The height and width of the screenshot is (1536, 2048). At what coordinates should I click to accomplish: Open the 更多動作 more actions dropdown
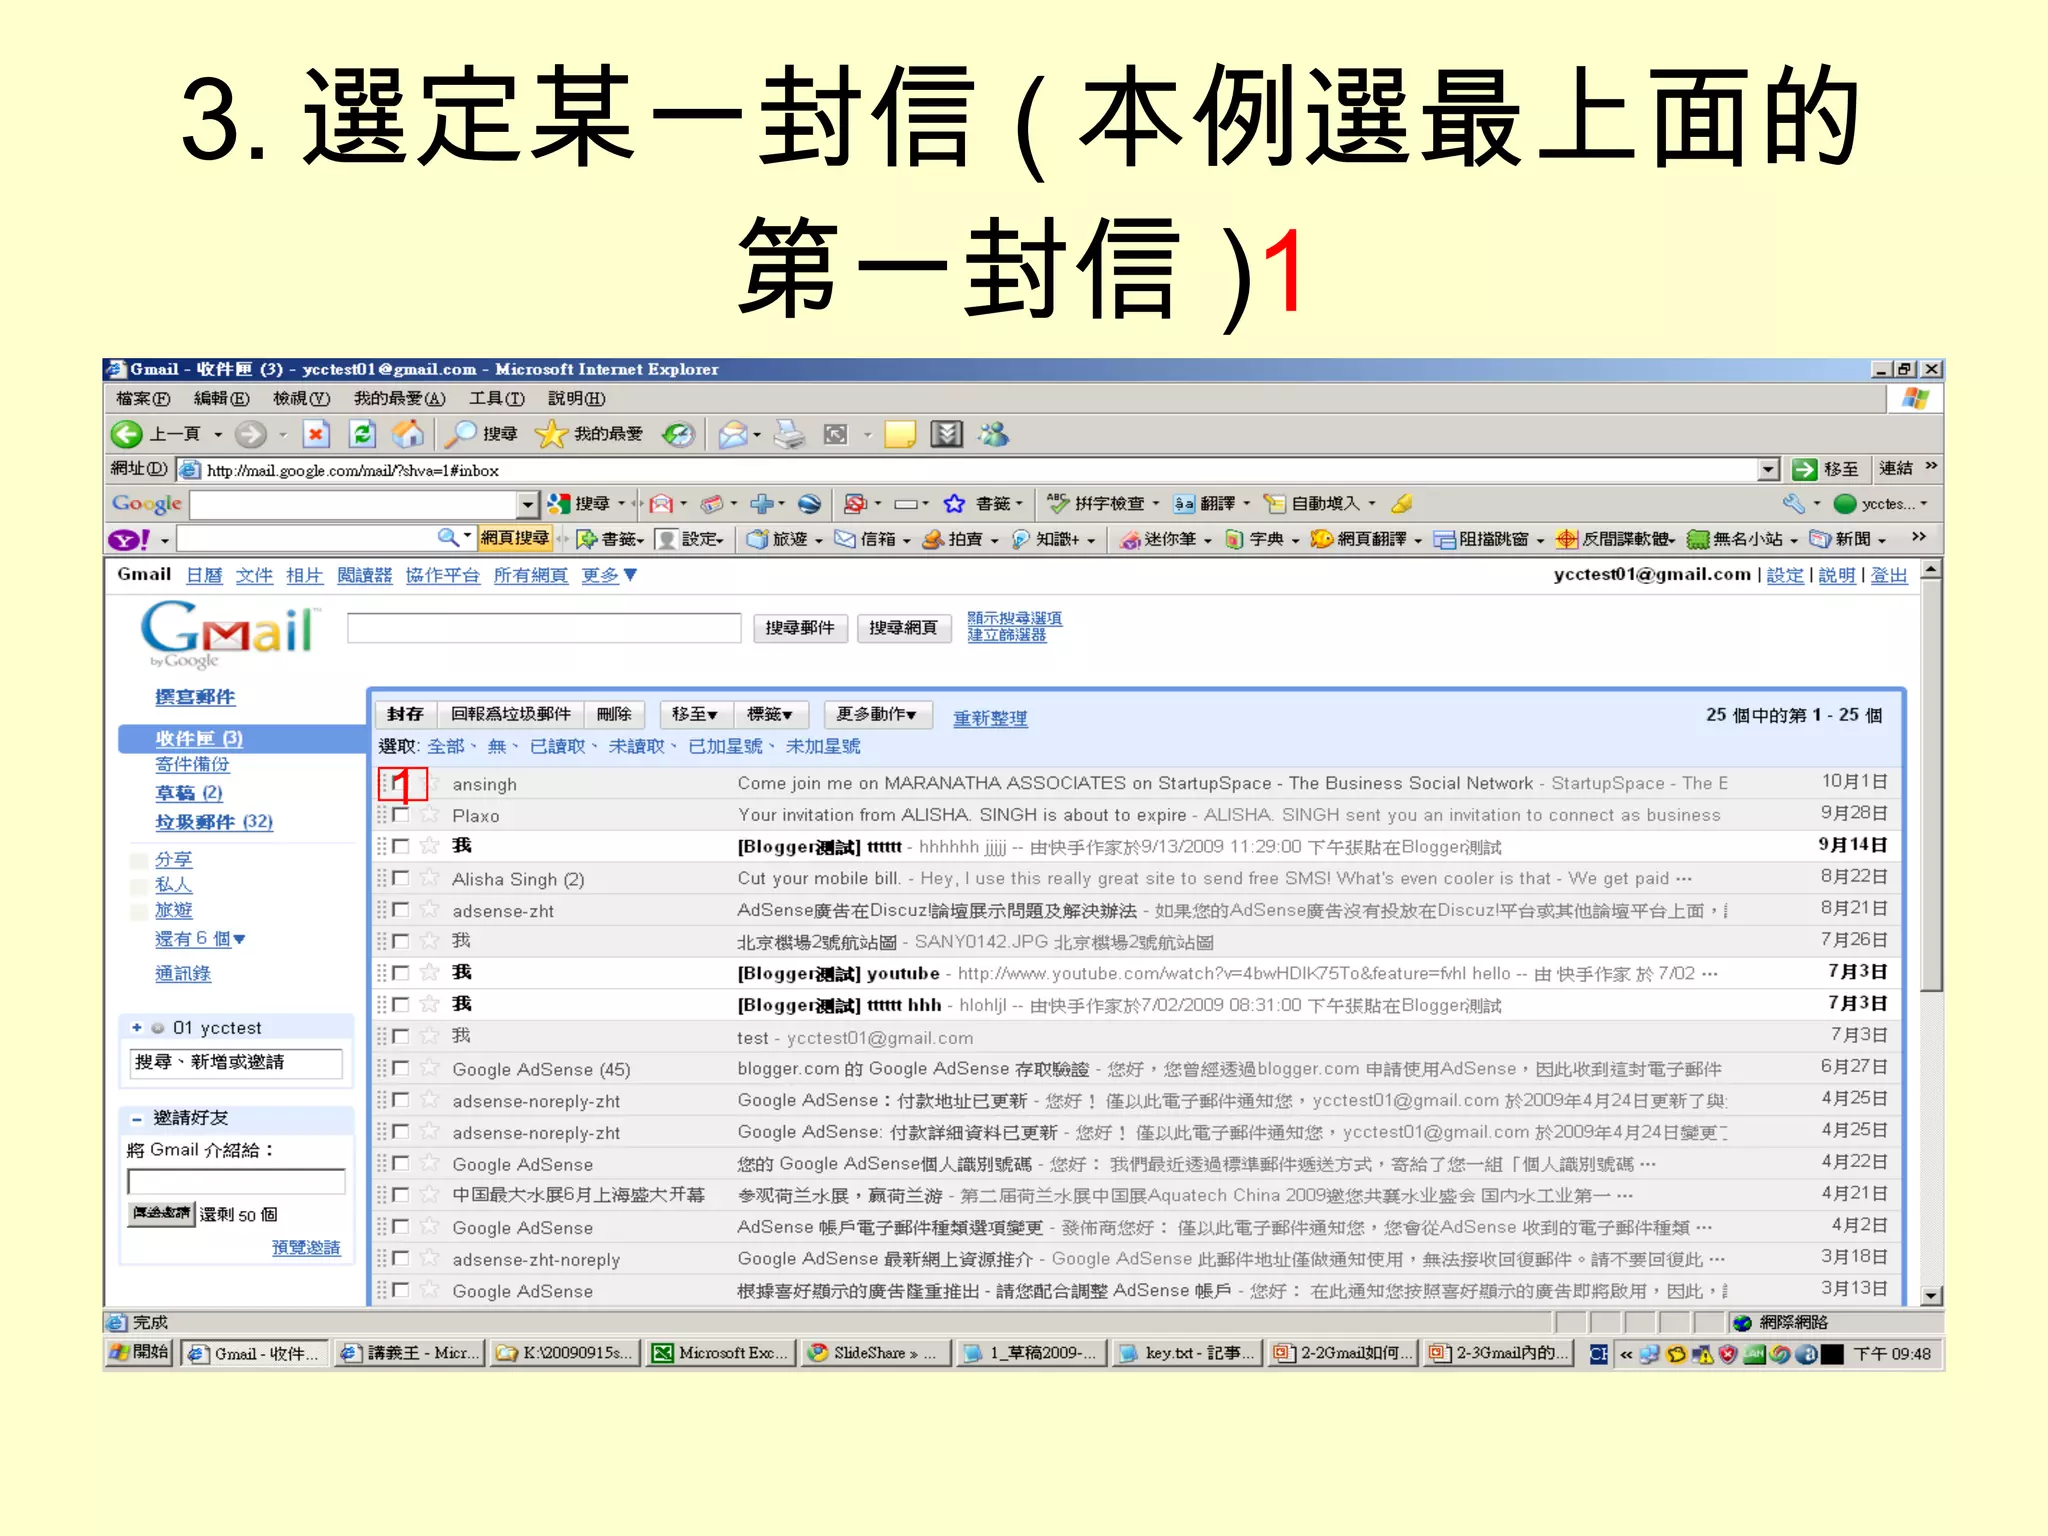coord(877,714)
